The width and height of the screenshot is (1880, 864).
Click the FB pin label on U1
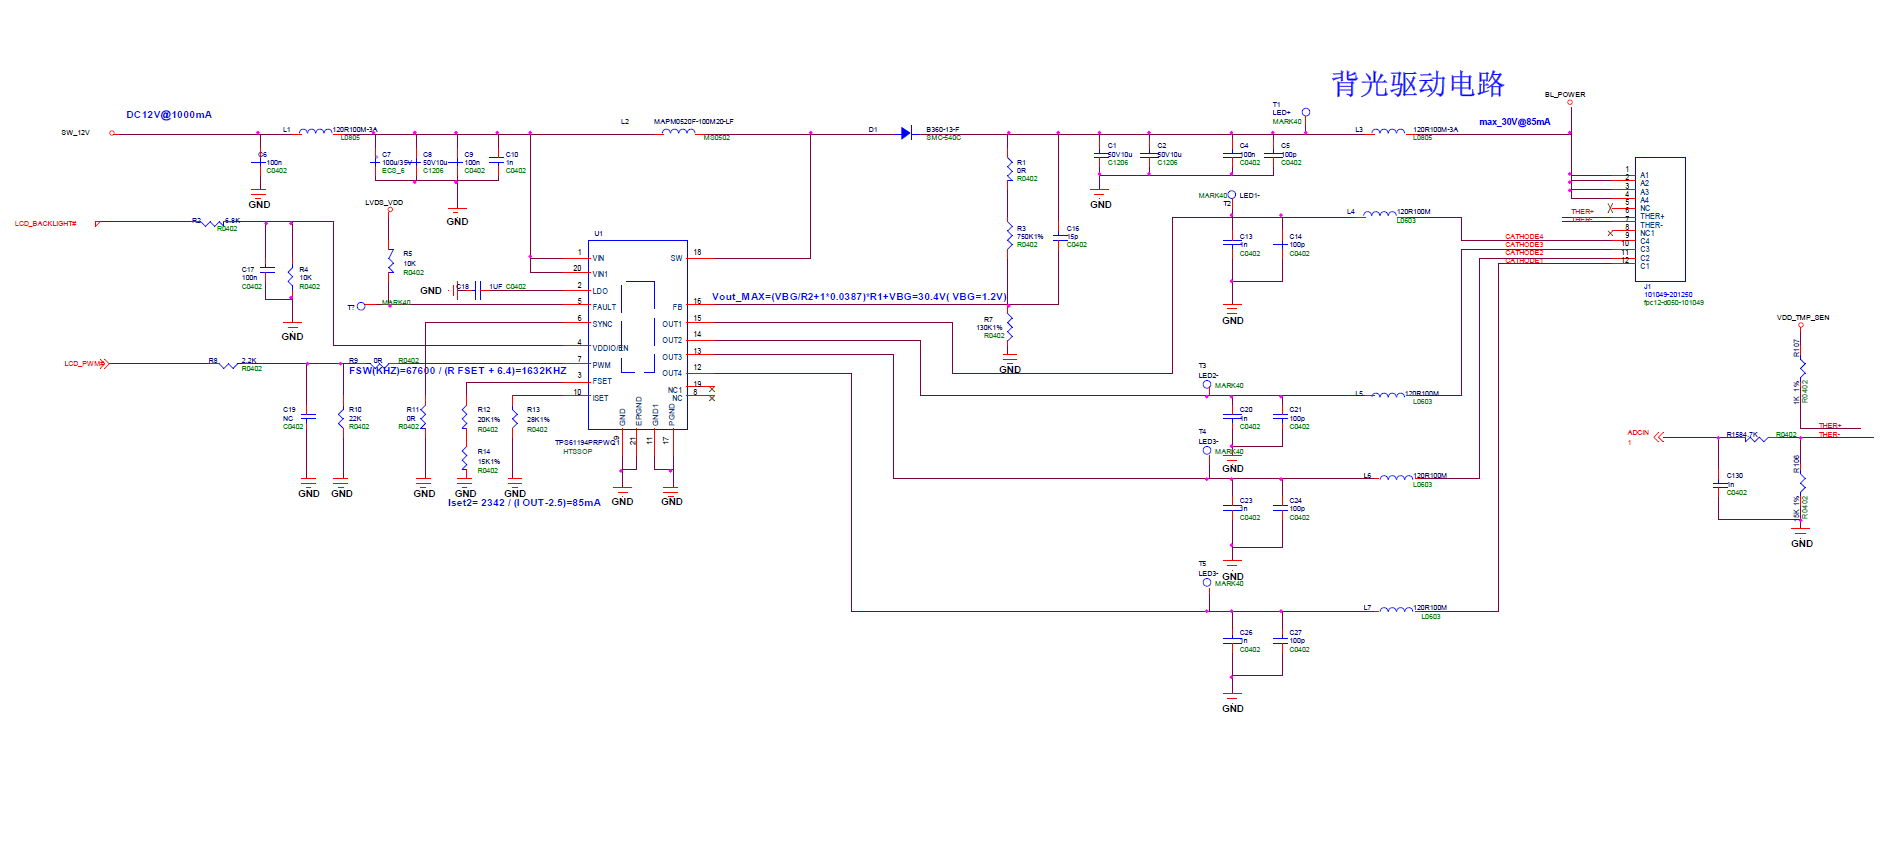(x=677, y=307)
